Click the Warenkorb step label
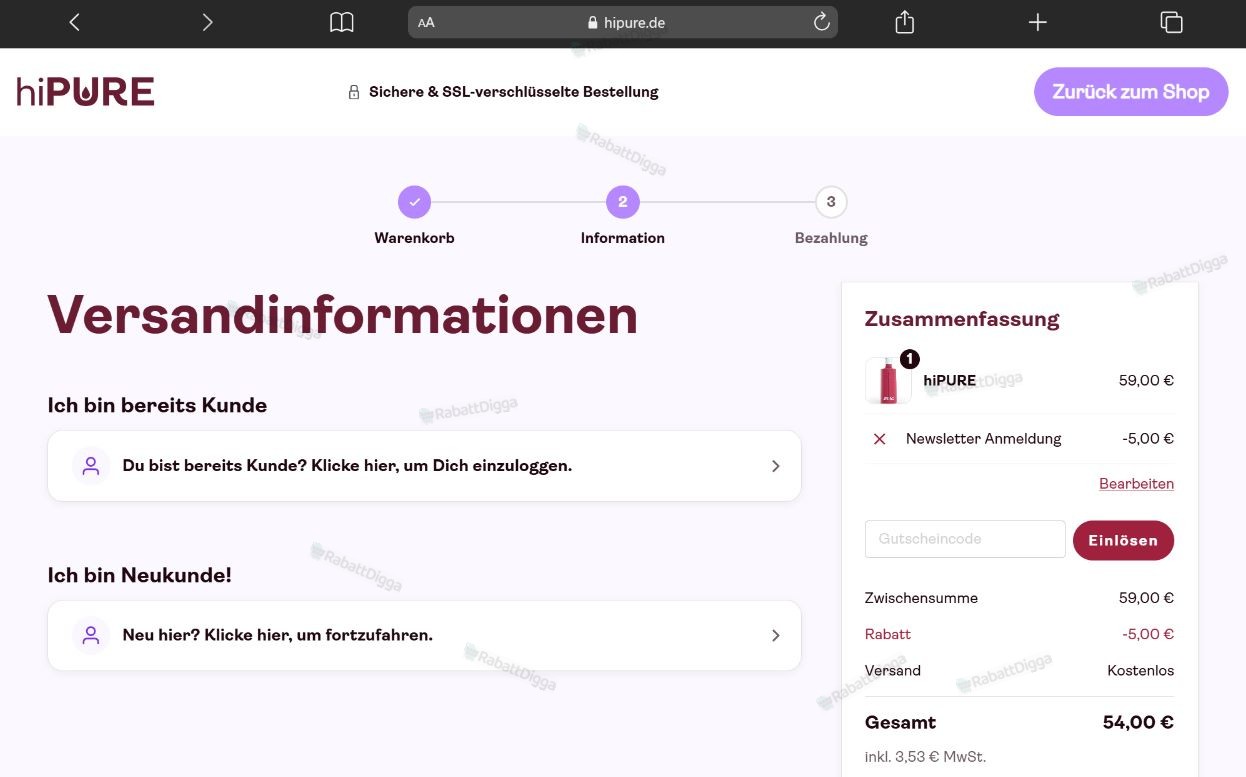 pyautogui.click(x=414, y=238)
